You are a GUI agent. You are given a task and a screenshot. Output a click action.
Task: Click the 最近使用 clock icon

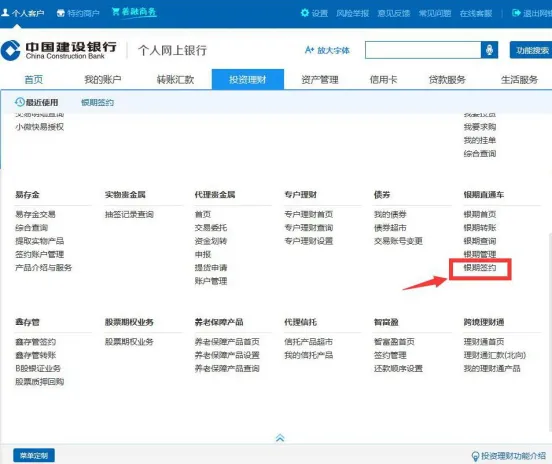(x=19, y=102)
